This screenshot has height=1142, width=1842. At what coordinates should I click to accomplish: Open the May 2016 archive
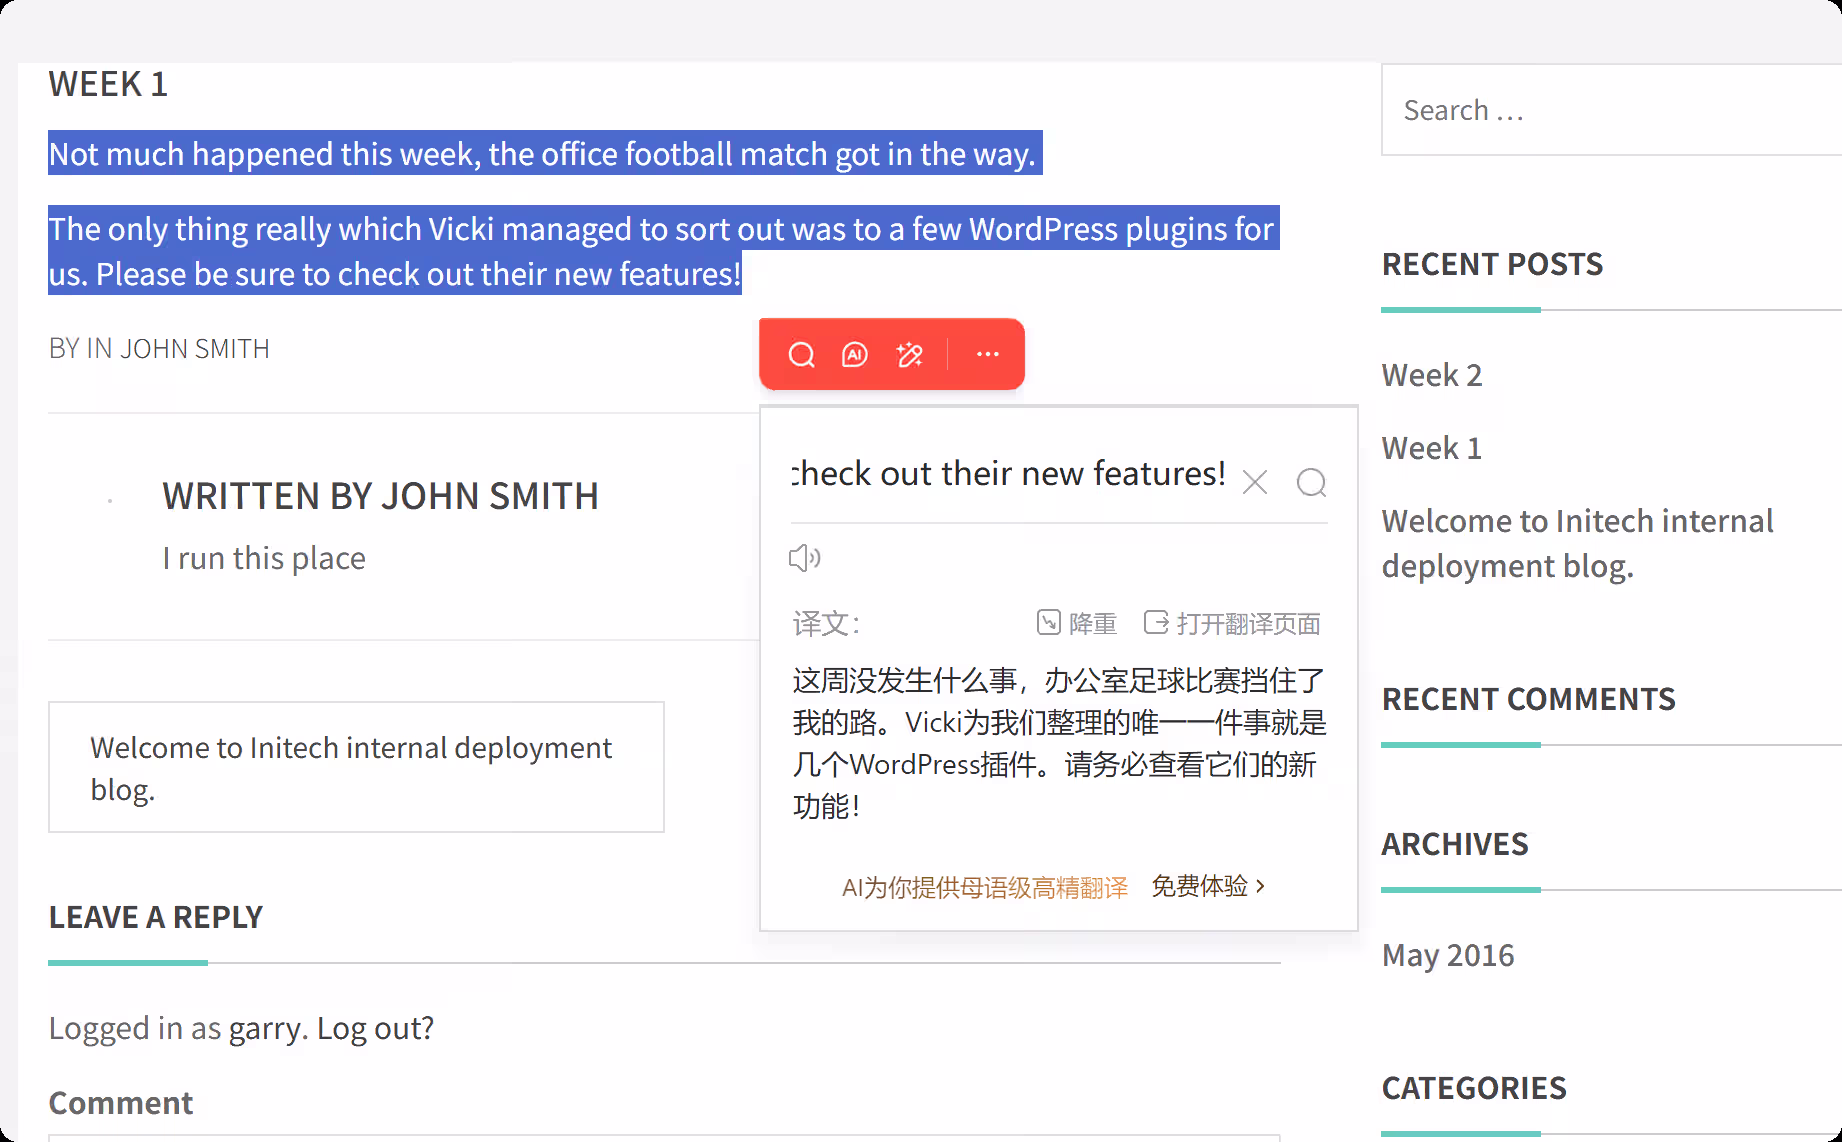1447,955
